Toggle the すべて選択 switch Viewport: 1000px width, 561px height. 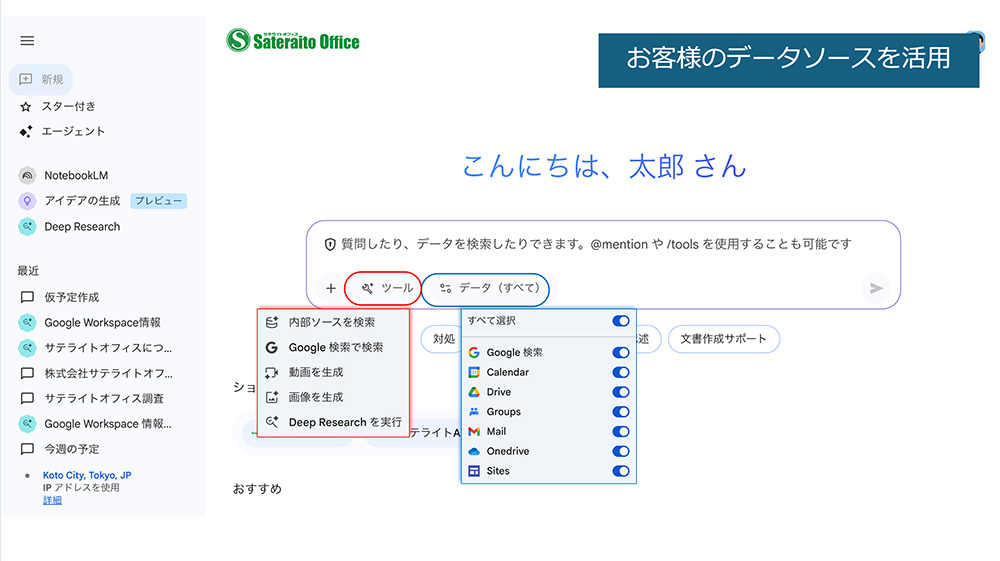click(620, 321)
